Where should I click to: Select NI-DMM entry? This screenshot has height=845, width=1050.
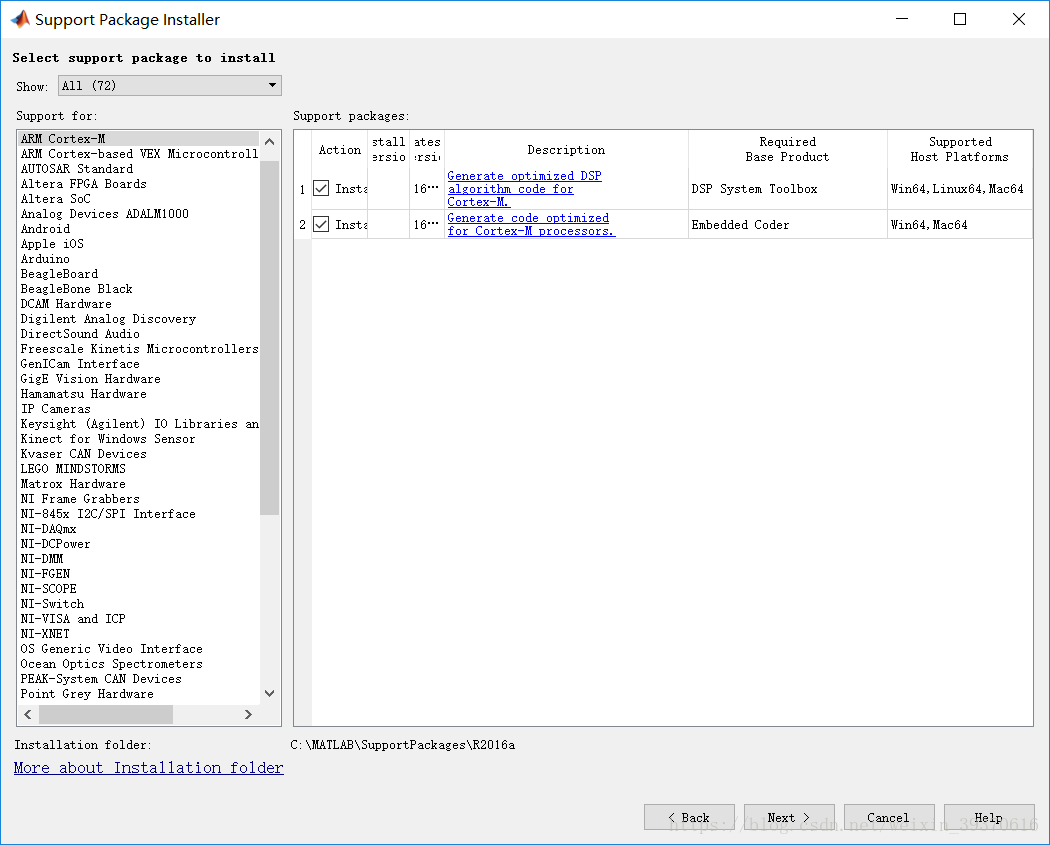(x=139, y=558)
